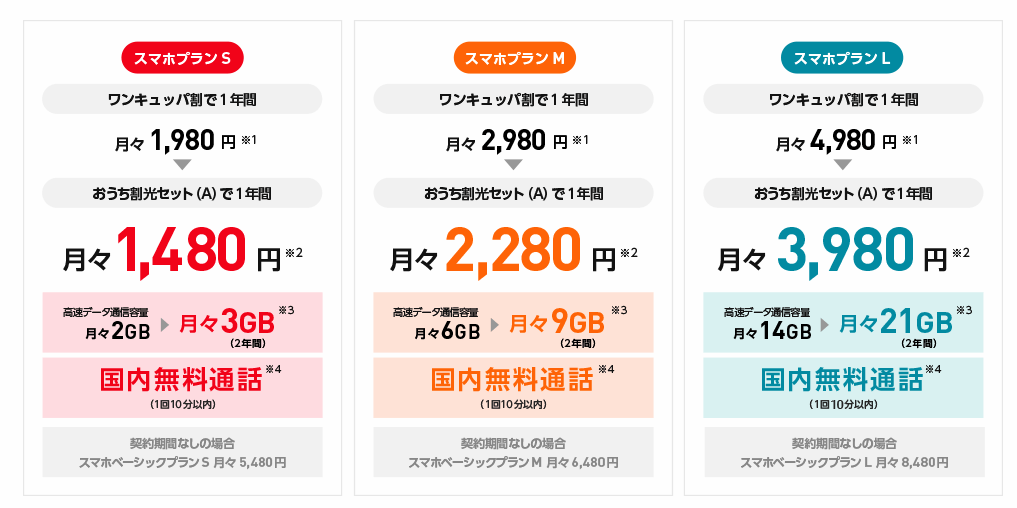This screenshot has height=508, width=1017.
Task: Click the orange 国内無料通話 box in plan M
Action: tap(514, 387)
